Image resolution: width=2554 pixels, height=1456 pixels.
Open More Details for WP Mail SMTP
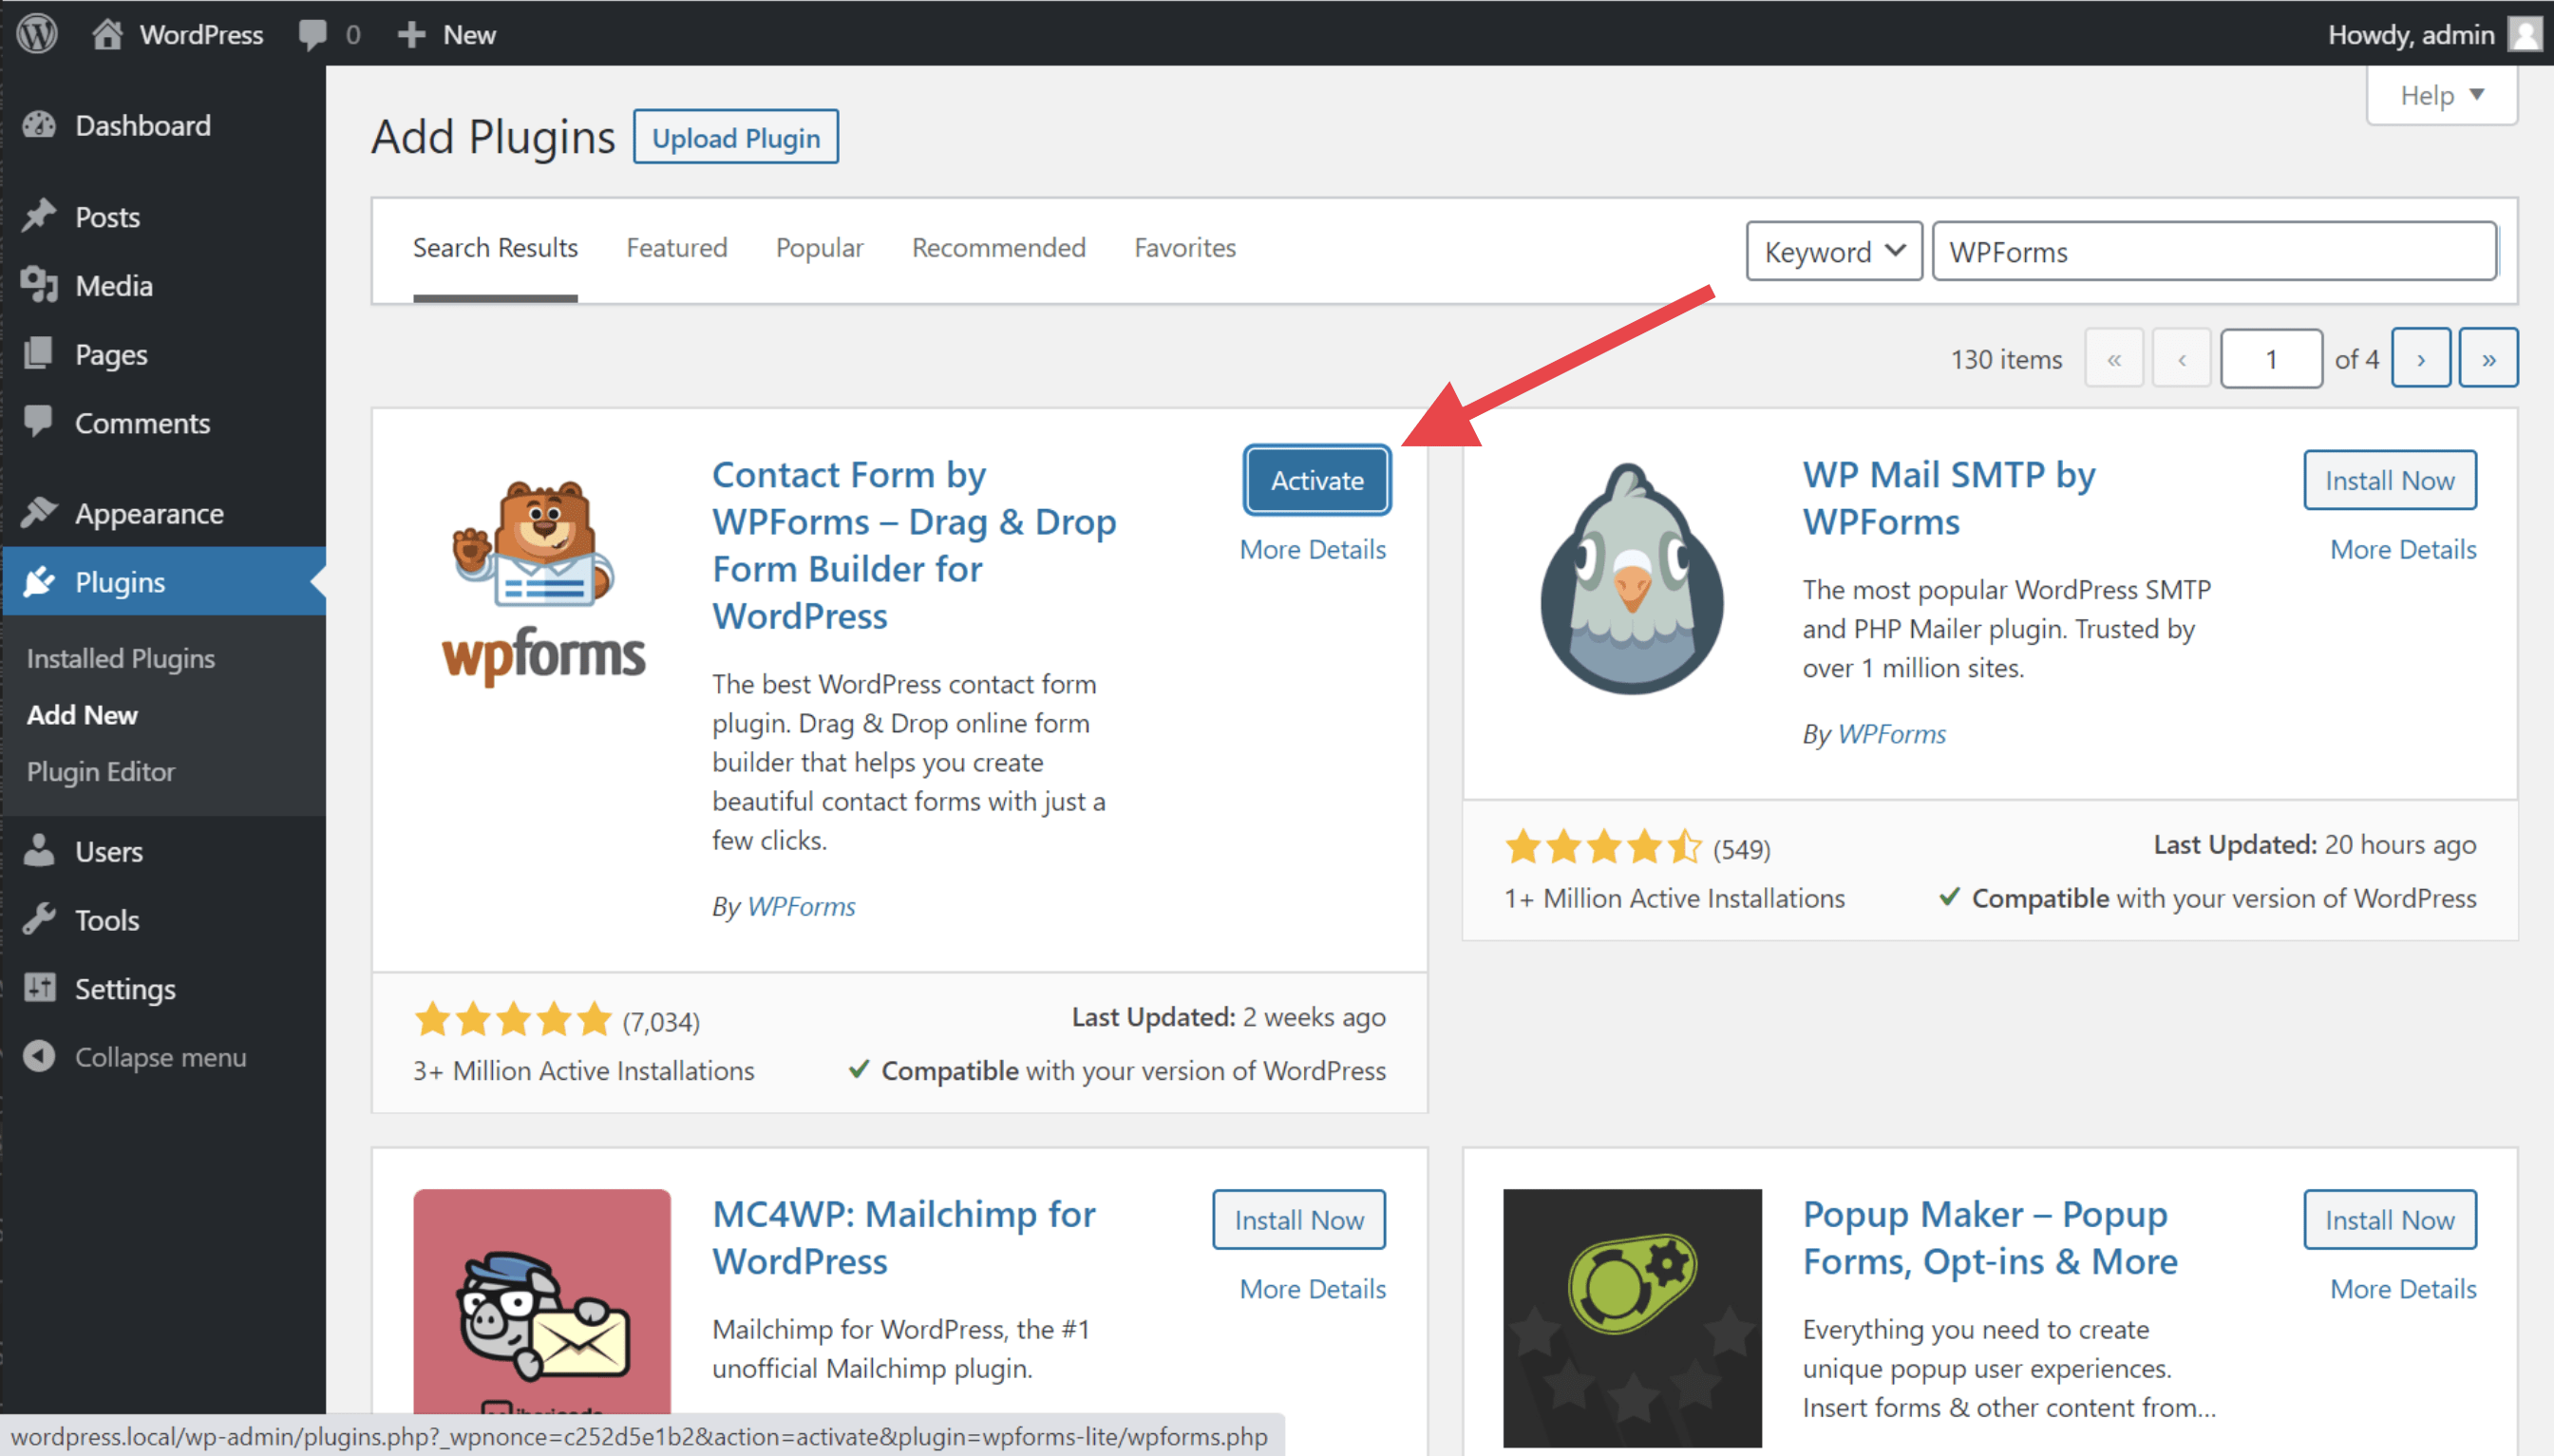[2403, 549]
